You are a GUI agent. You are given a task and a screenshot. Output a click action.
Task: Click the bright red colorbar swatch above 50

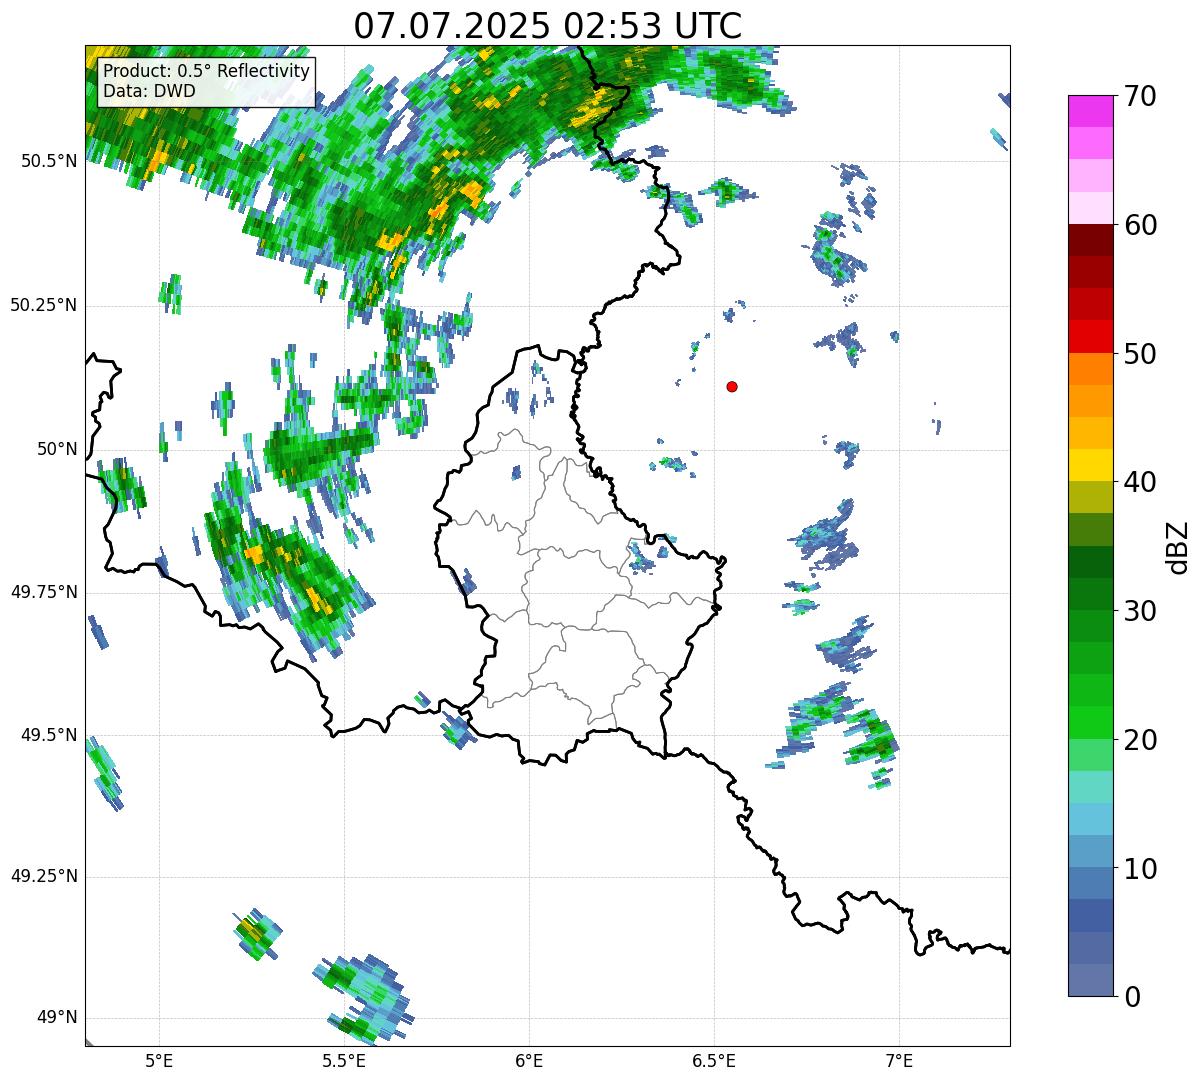[1090, 337]
